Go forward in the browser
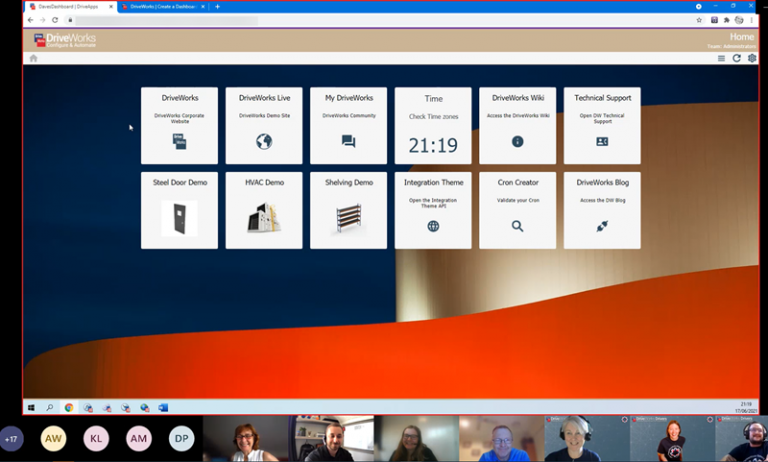This screenshot has width=768, height=462. (x=43, y=20)
